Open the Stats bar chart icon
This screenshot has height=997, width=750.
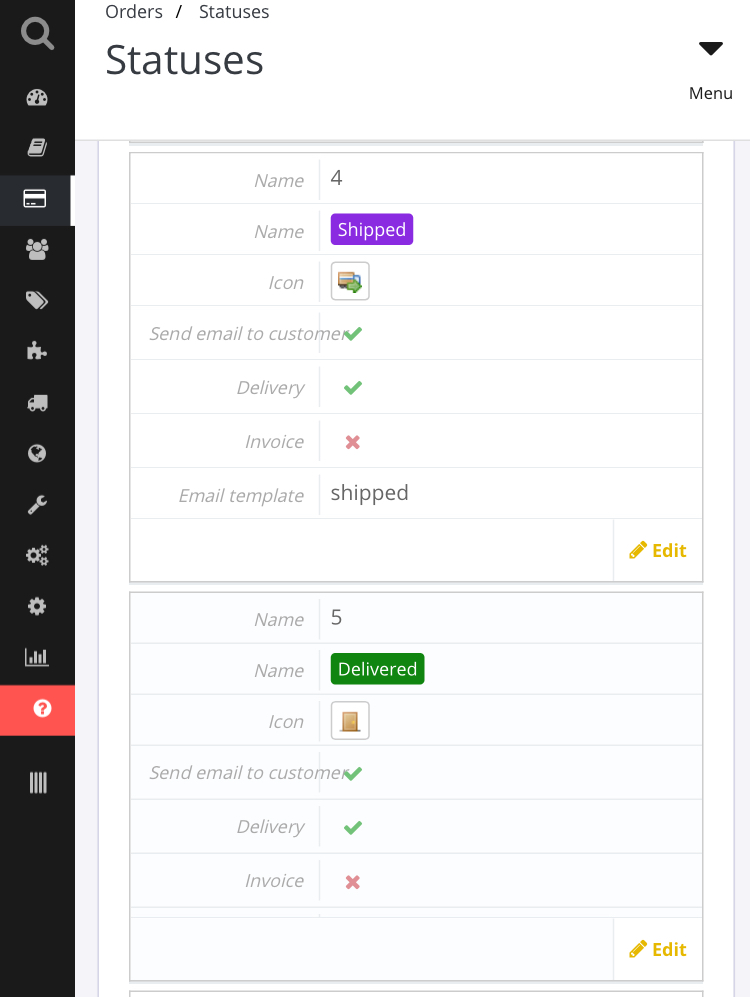tap(37, 657)
